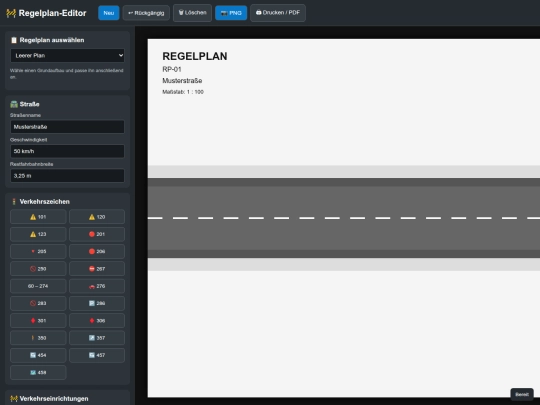
Task: Insert sign 458 into the plan
Action: point(38,372)
